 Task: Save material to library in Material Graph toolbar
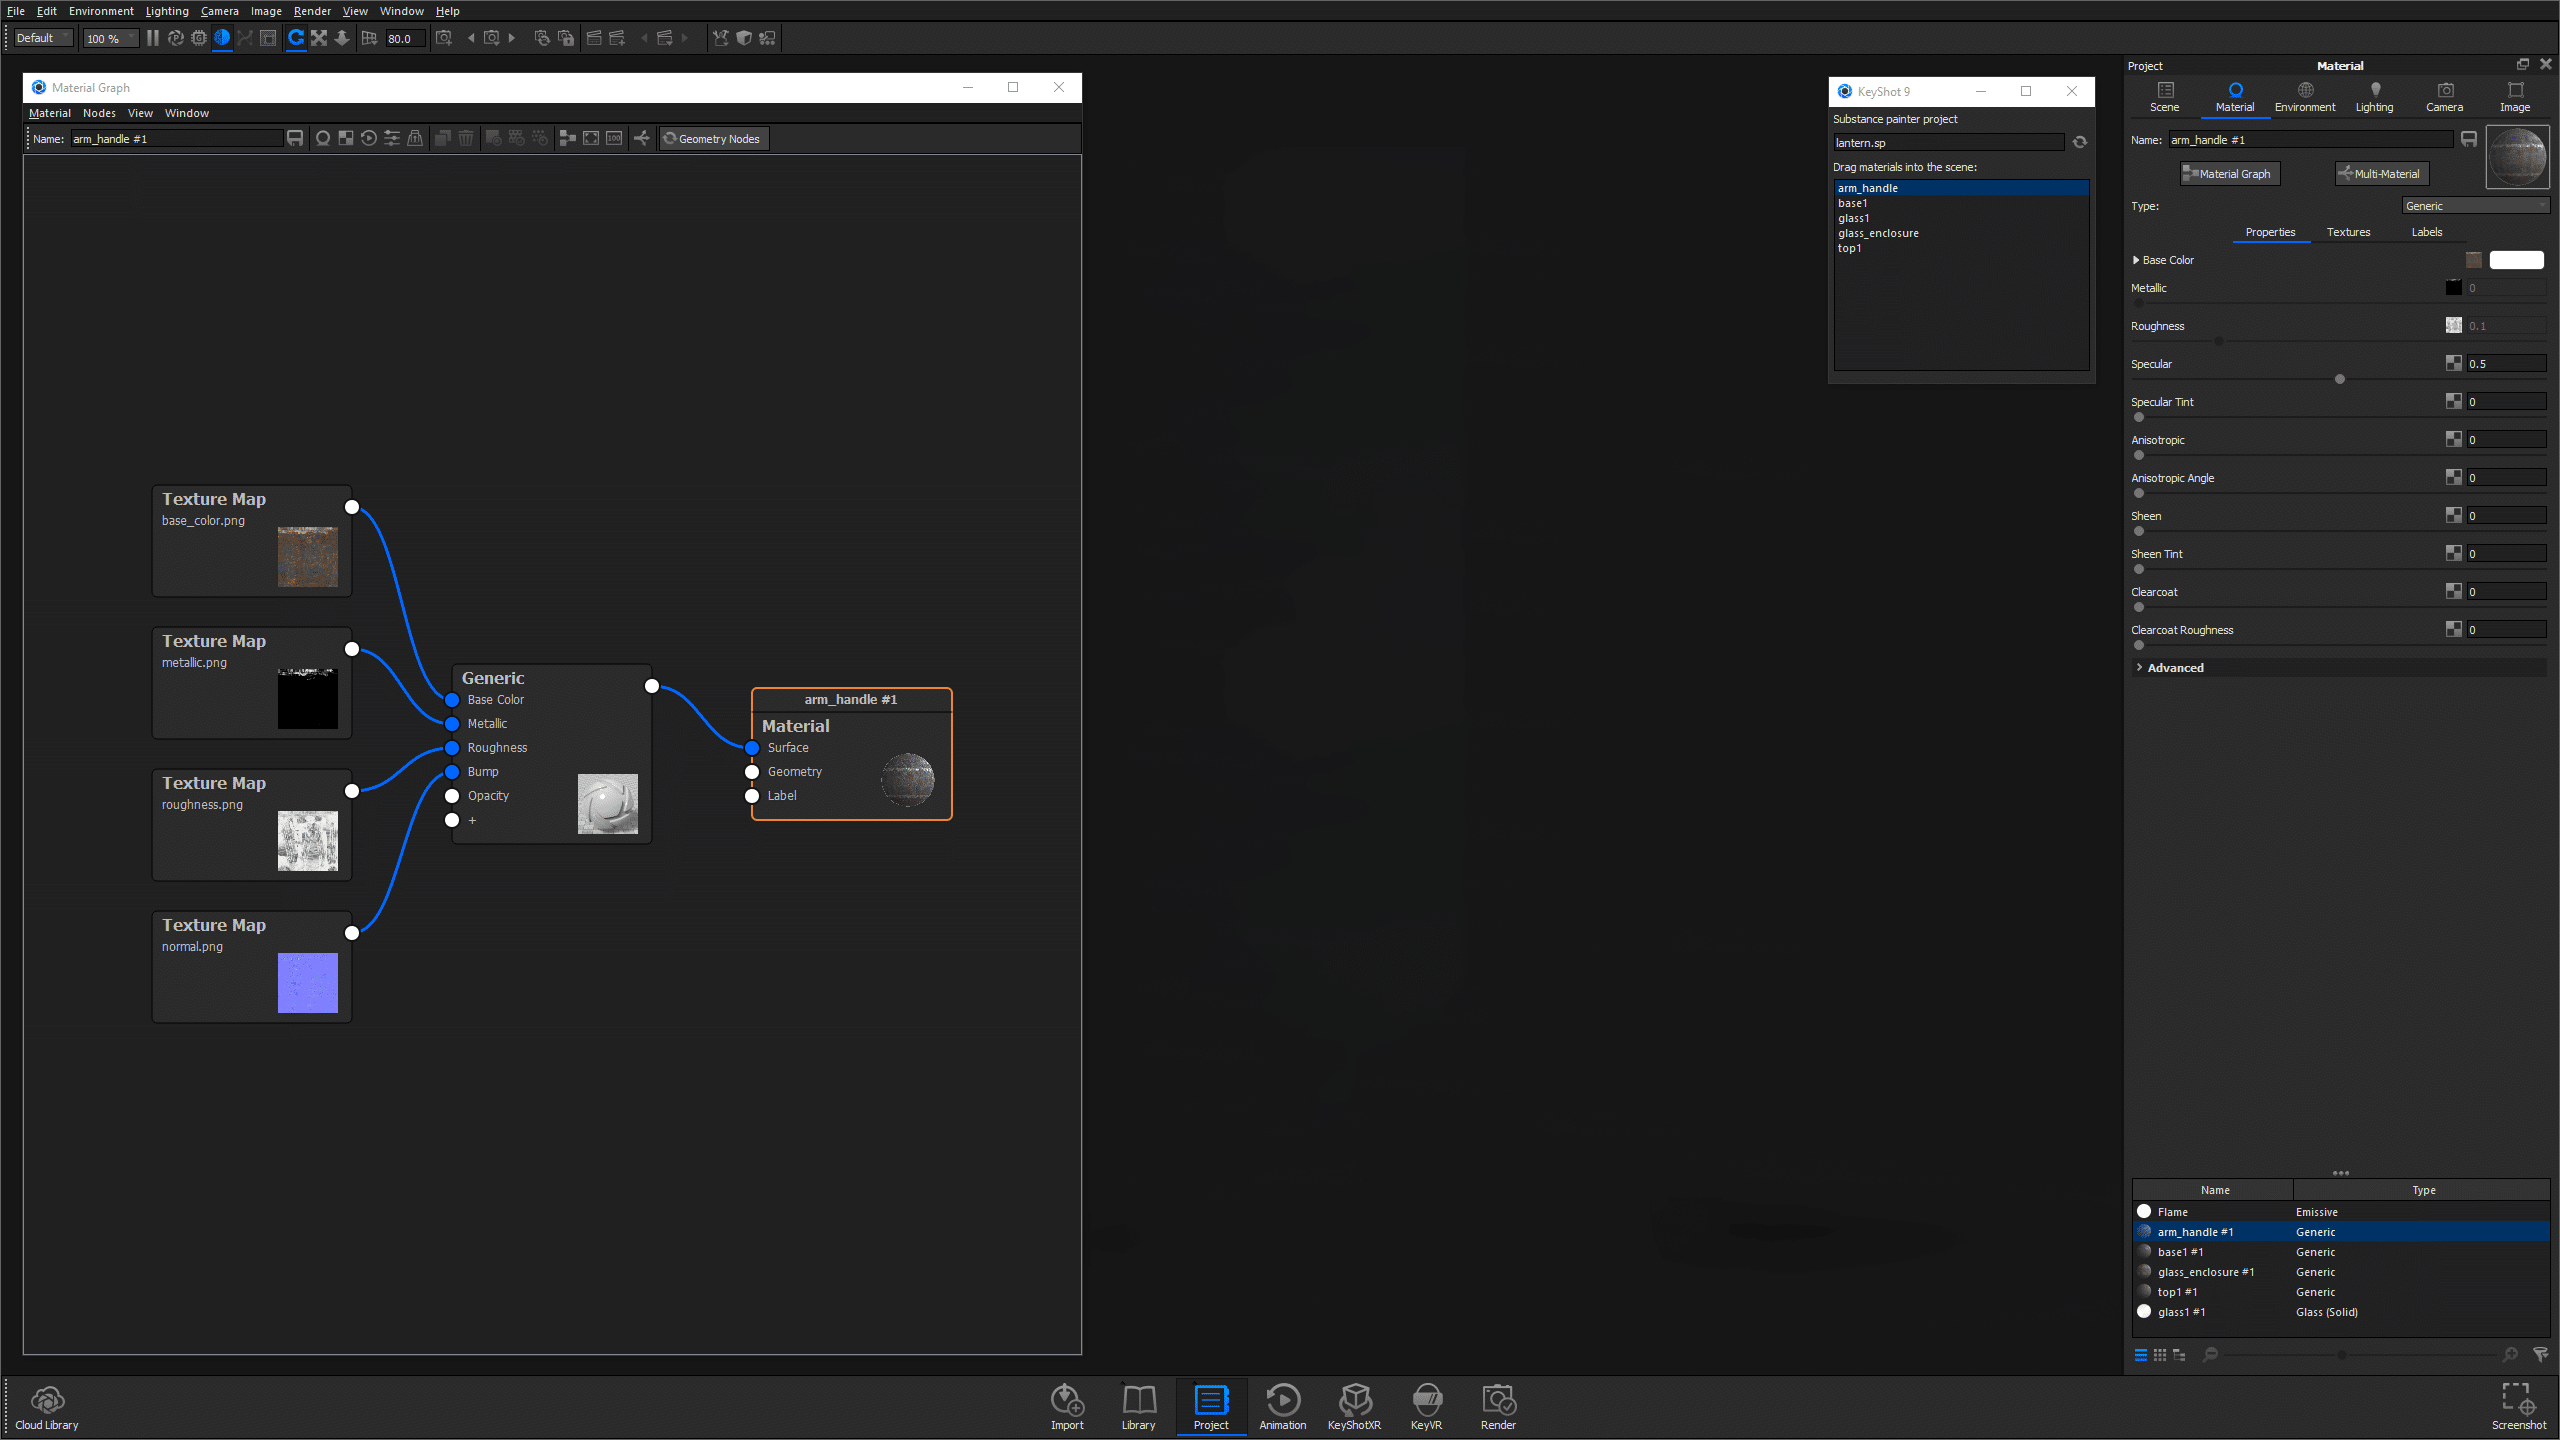(x=295, y=138)
